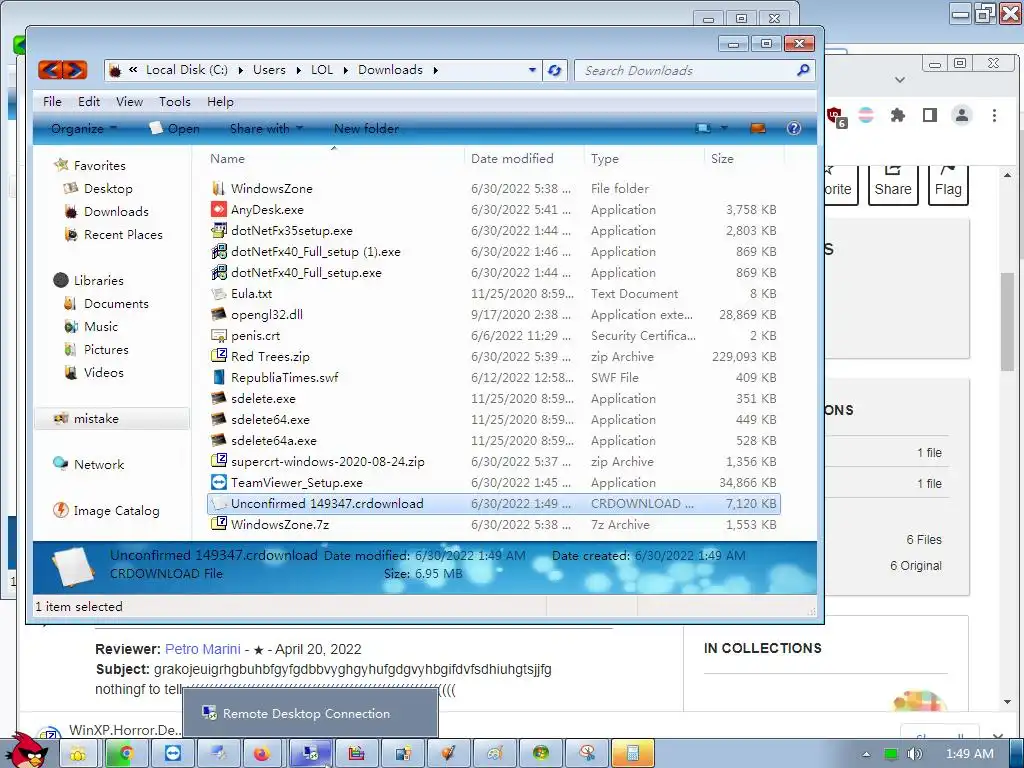1024x768 pixels.
Task: Open the browser three-dot menu
Action: coord(994,116)
